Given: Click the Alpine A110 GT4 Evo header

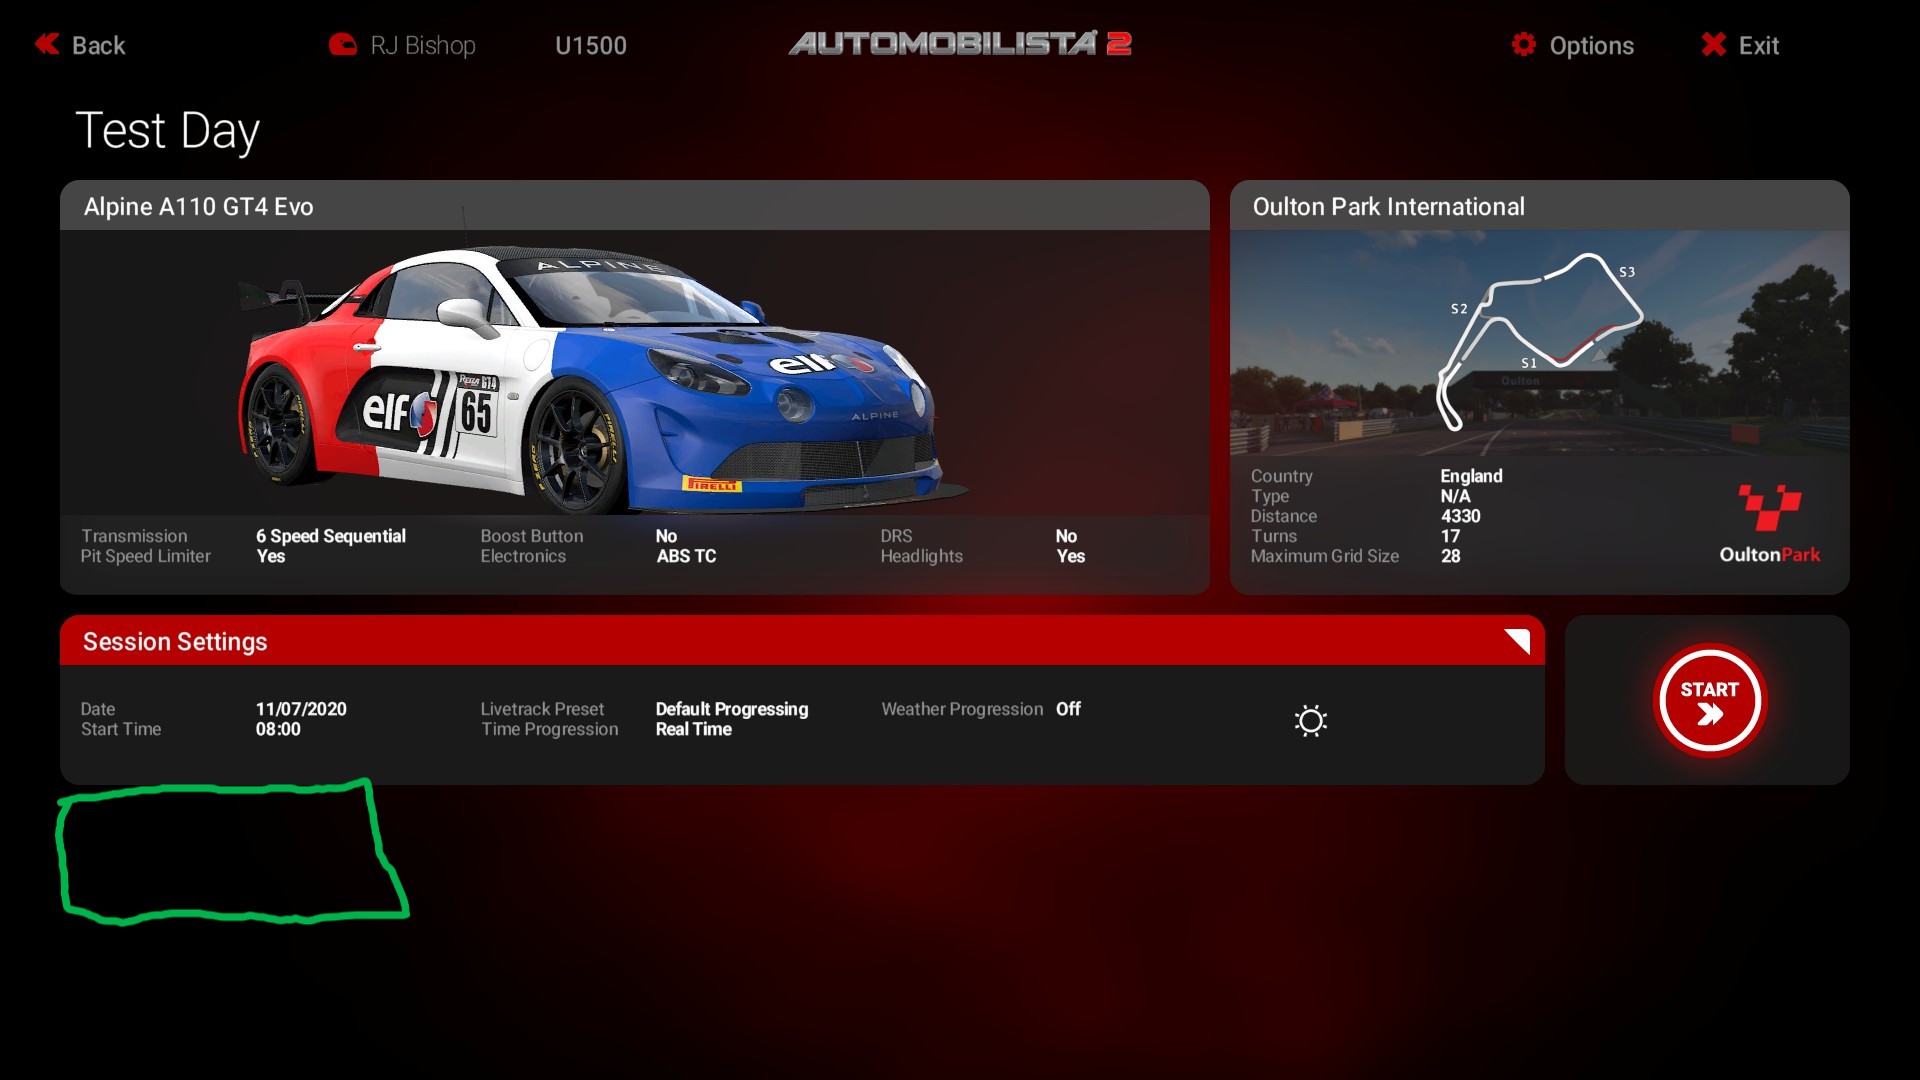Looking at the screenshot, I should click(635, 206).
